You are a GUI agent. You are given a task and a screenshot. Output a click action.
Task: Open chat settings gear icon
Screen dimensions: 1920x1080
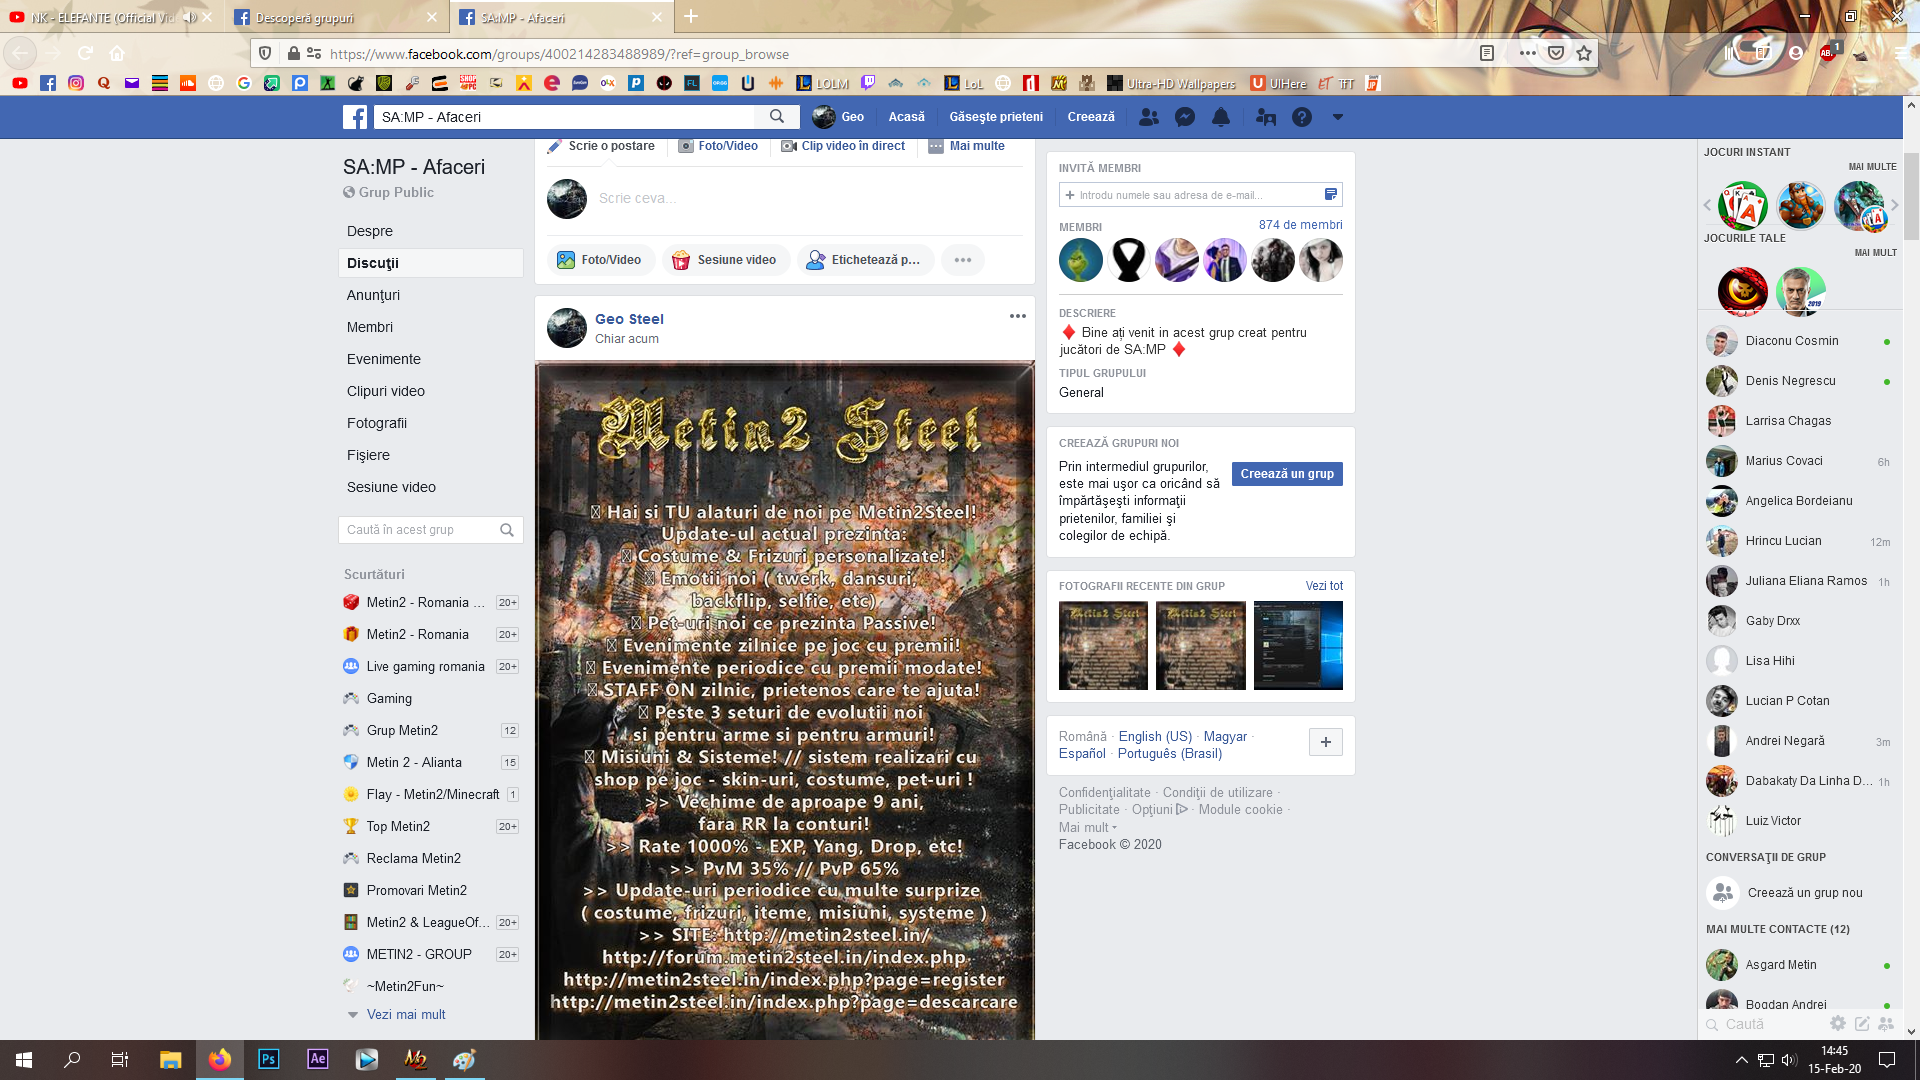coord(1837,1023)
